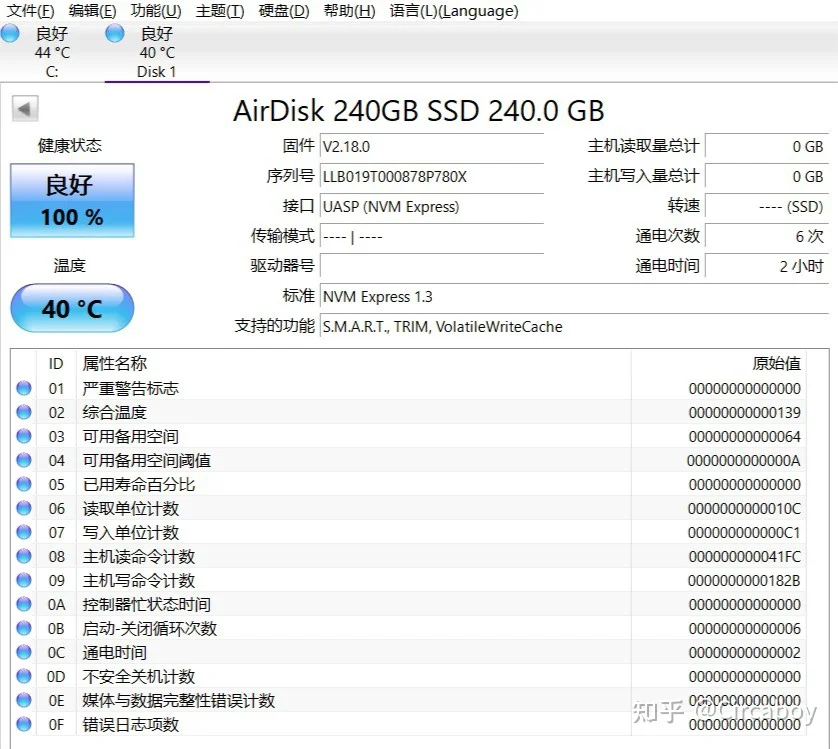
Task: Select the Disk 1 drive tab
Action: [157, 52]
